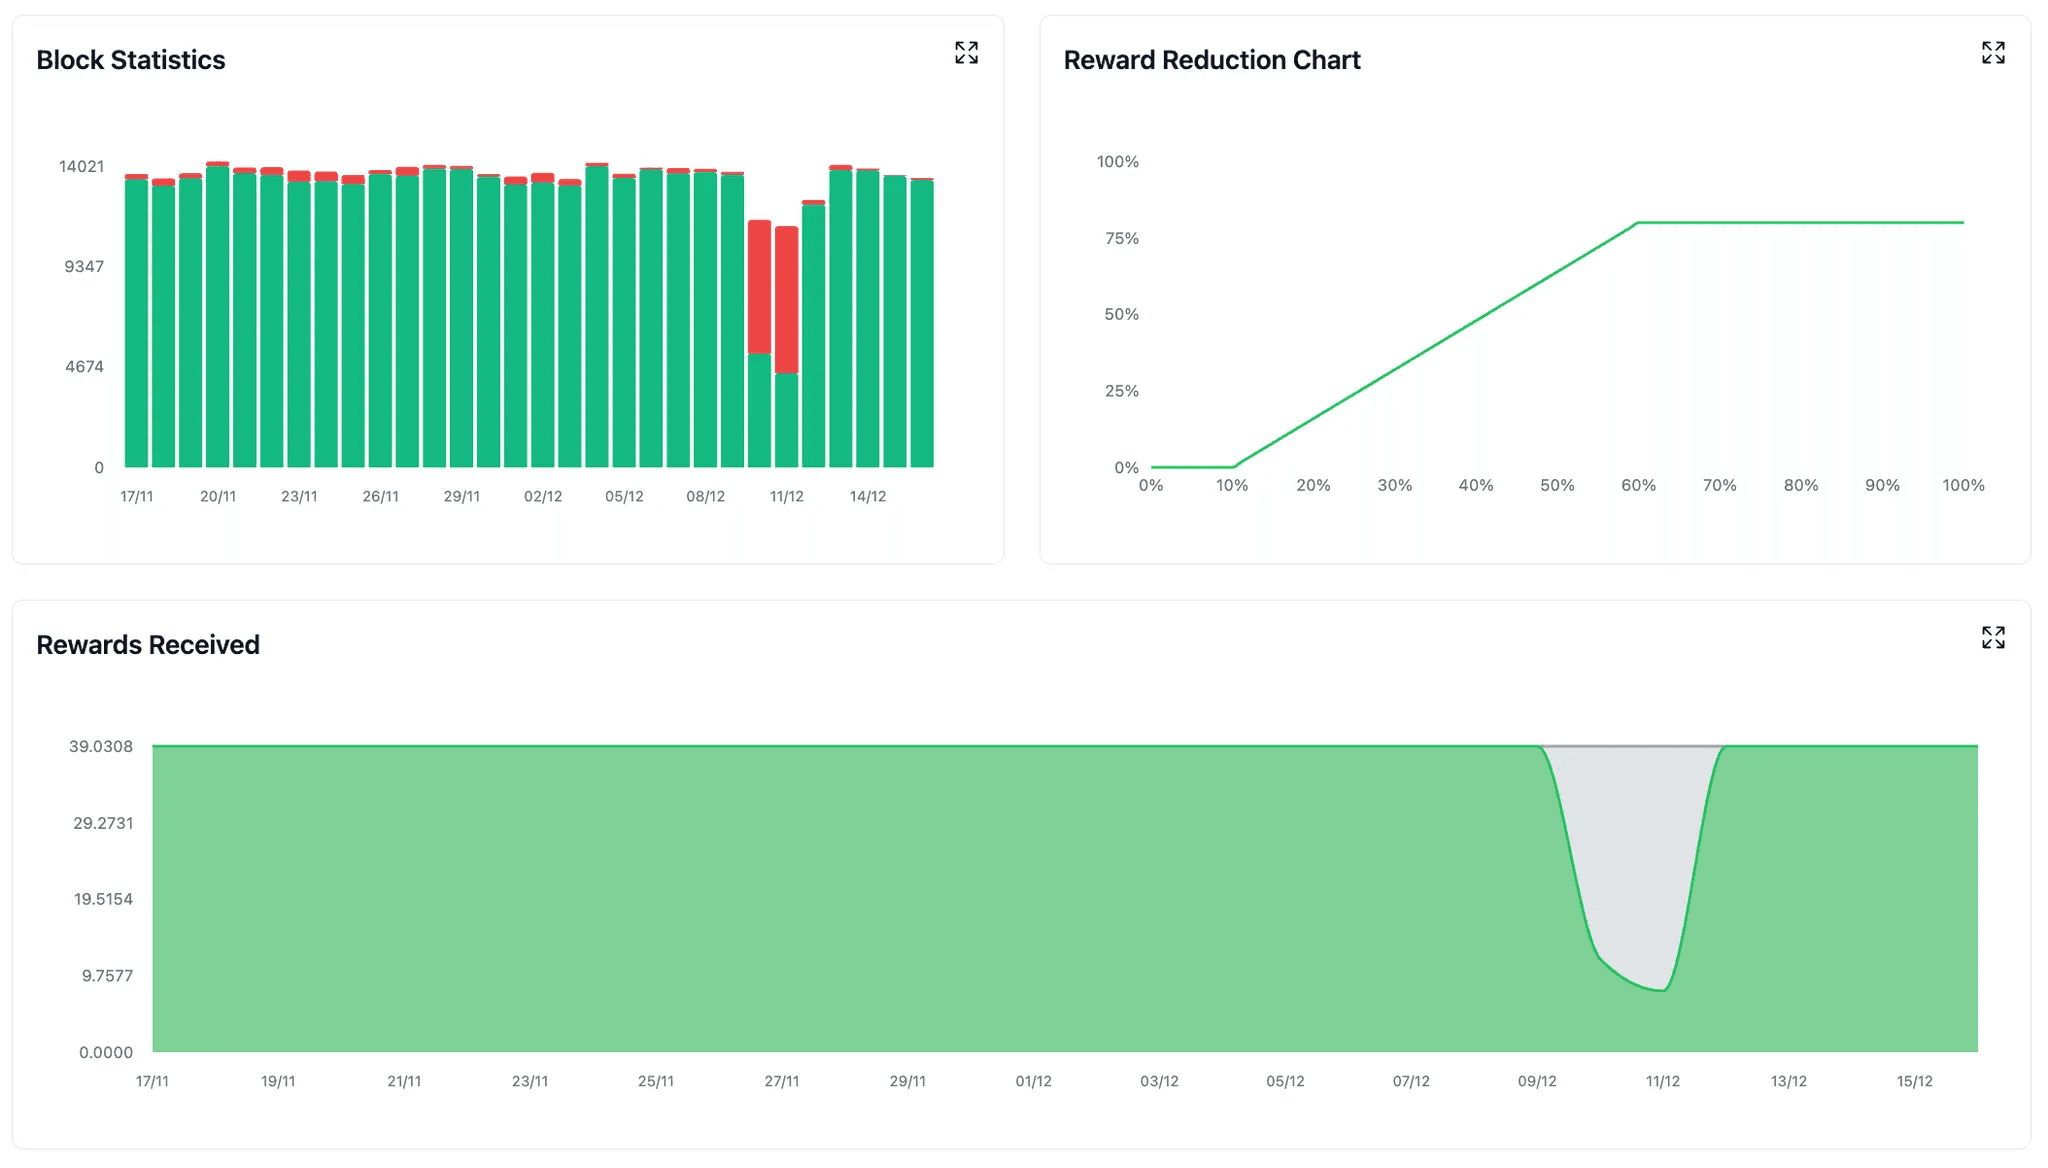Click the line start at 10% reduction
2048x1168 pixels.
(x=1233, y=467)
